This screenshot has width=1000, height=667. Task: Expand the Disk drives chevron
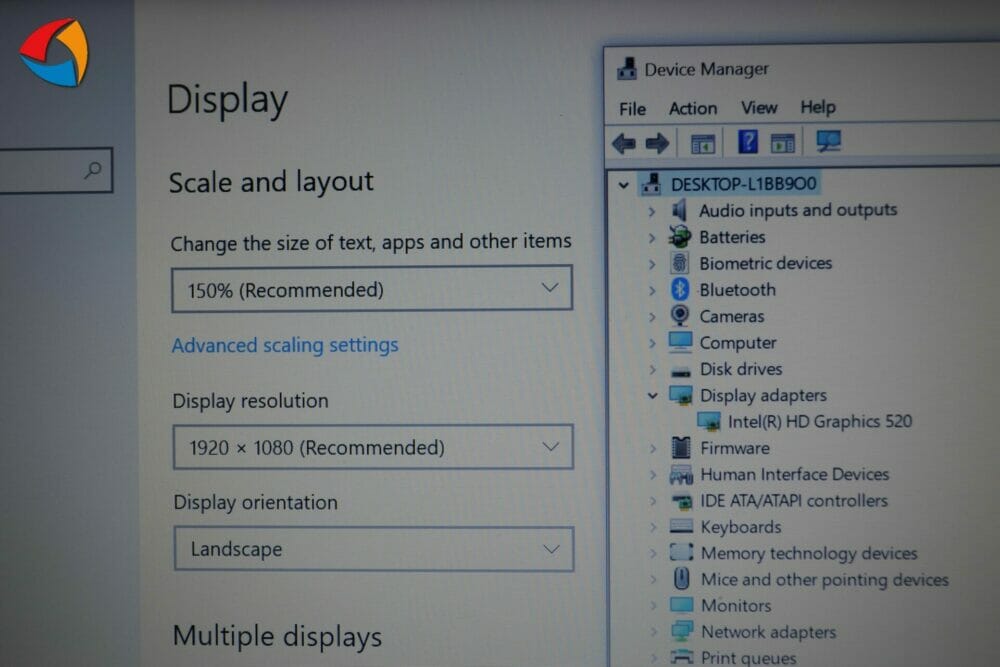click(652, 370)
